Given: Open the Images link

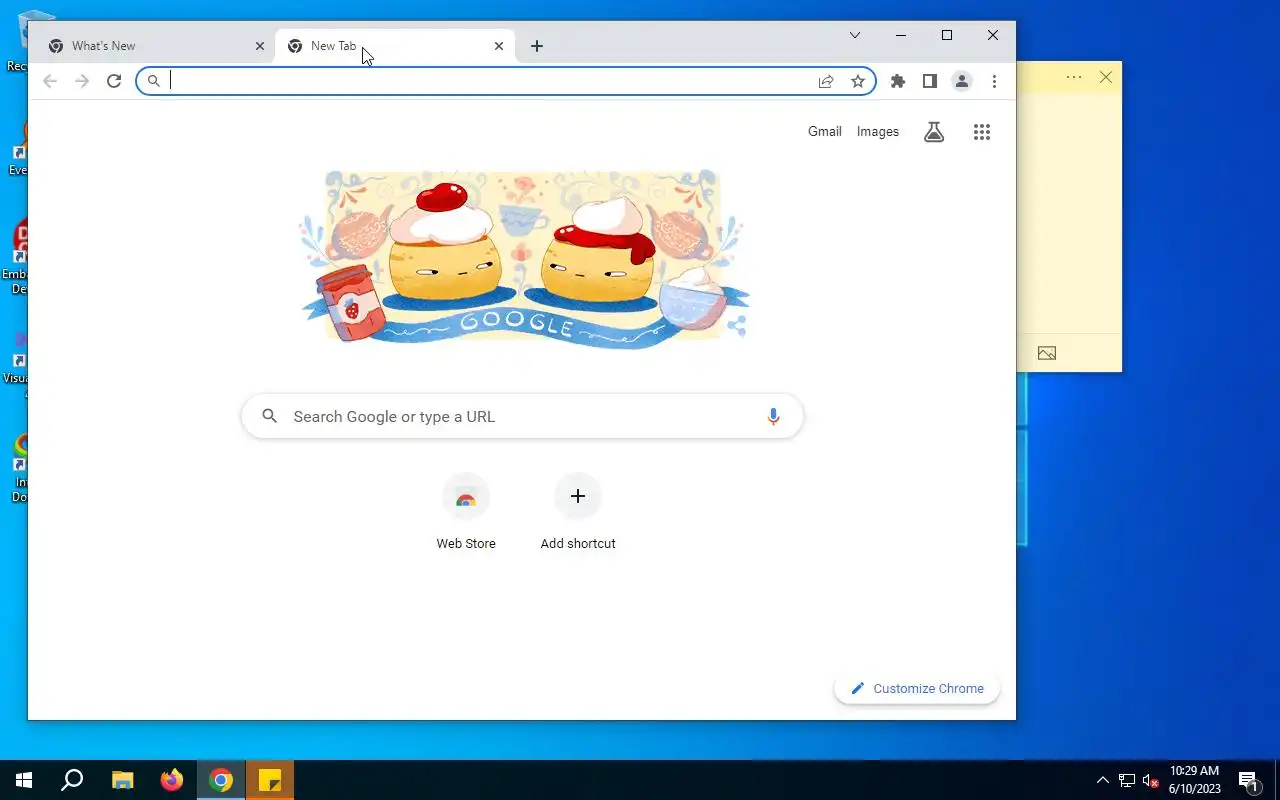Looking at the screenshot, I should click(x=878, y=131).
